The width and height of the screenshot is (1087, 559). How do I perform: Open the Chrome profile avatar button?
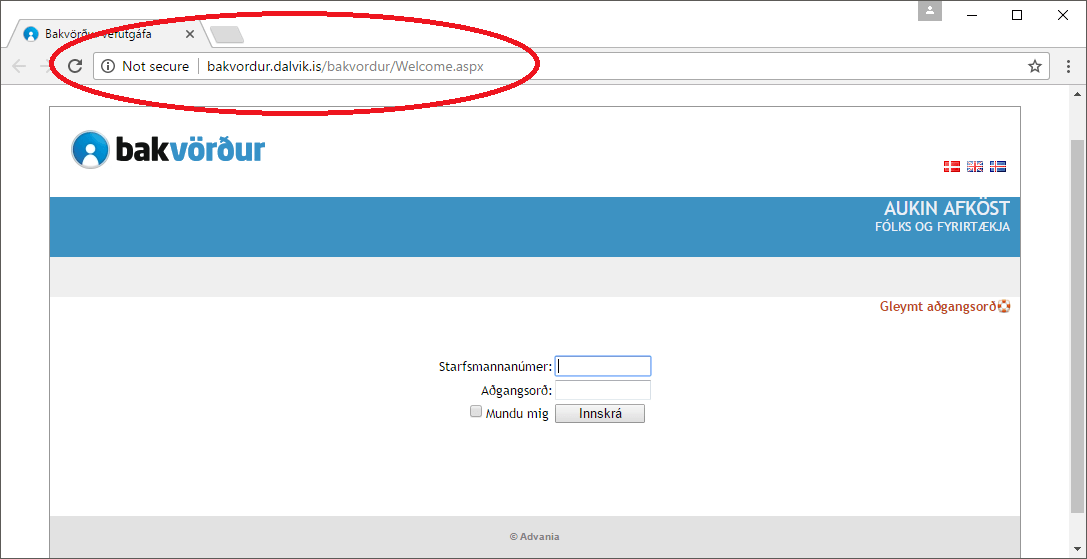[x=930, y=11]
